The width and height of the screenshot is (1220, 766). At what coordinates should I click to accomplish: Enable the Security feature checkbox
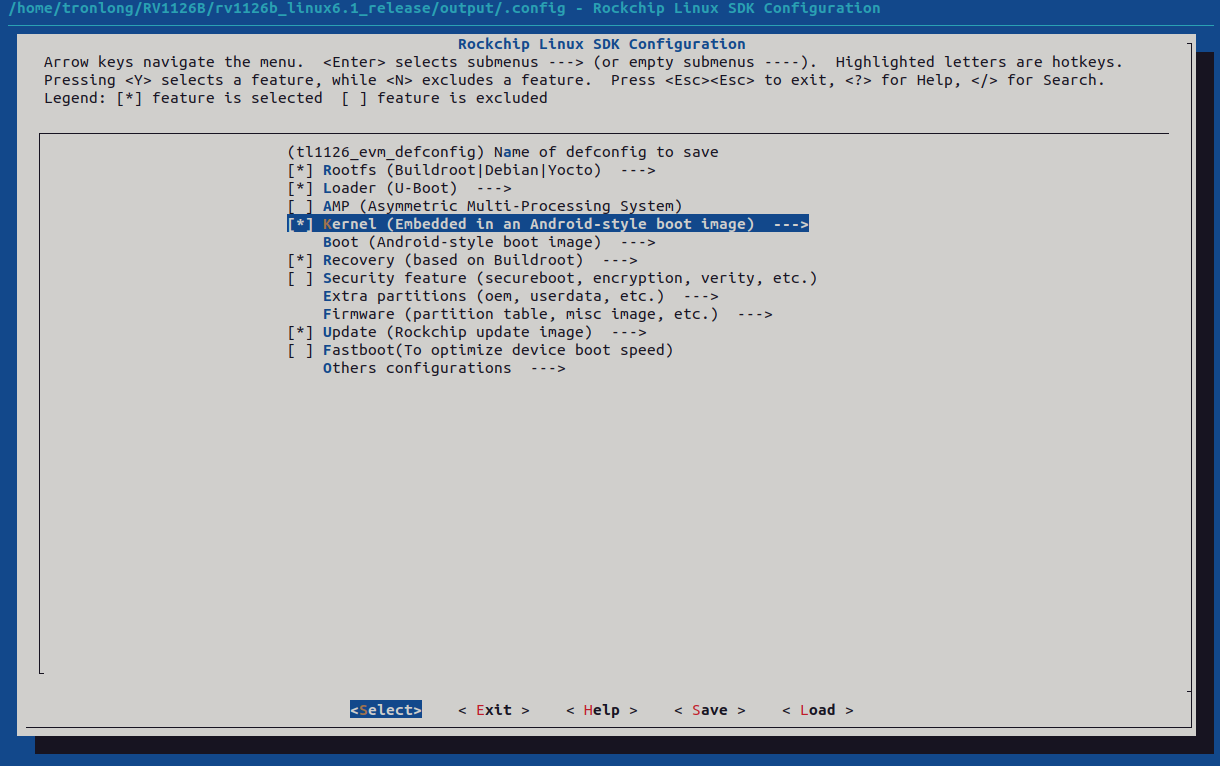(x=300, y=278)
